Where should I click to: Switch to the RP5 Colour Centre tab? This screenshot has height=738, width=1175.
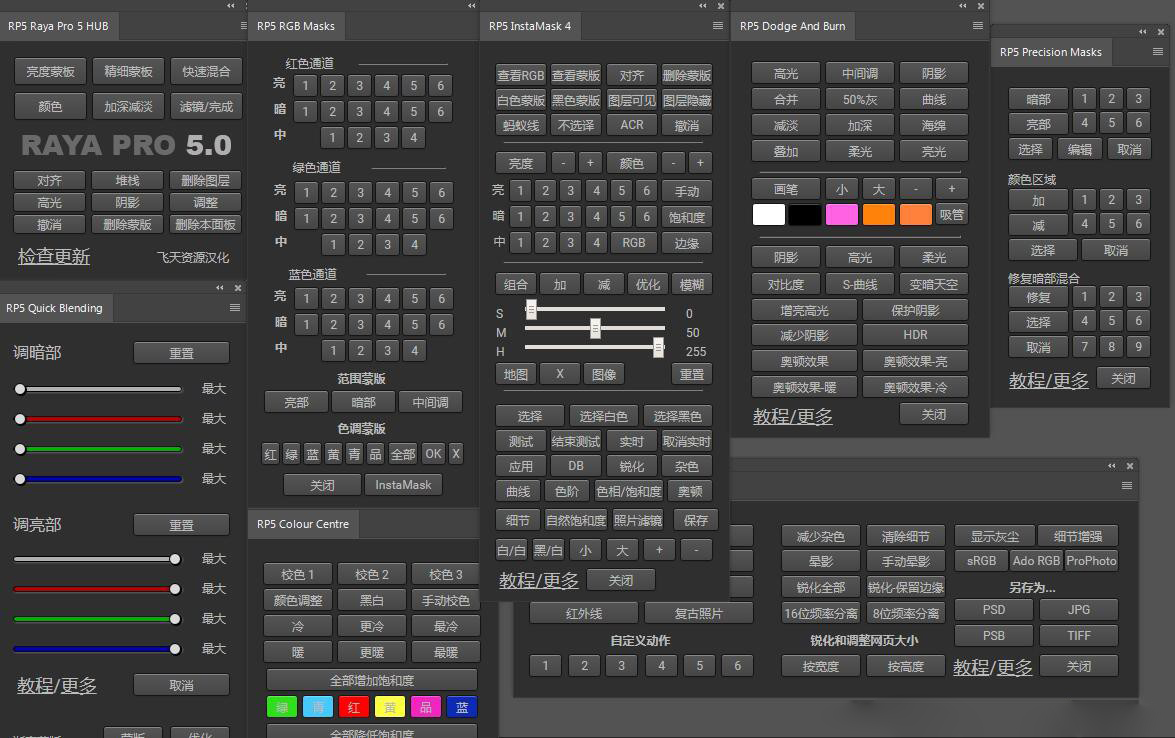(303, 524)
